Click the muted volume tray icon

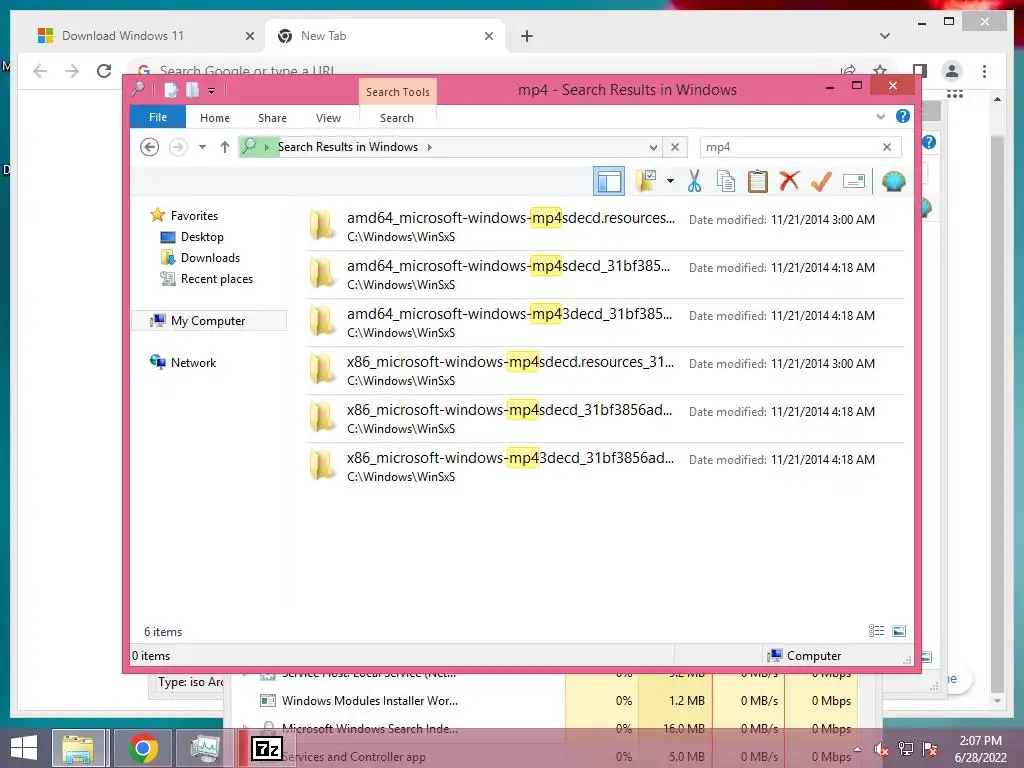881,749
